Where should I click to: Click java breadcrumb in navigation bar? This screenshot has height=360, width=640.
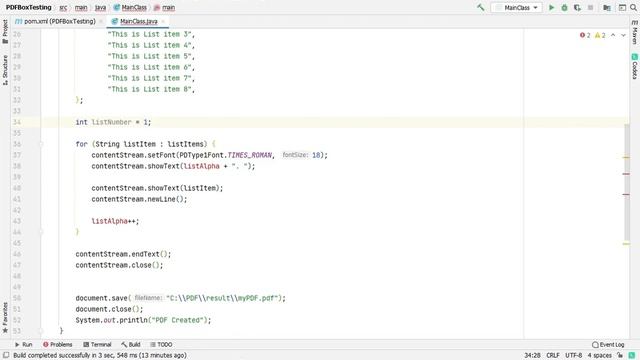tap(100, 7)
